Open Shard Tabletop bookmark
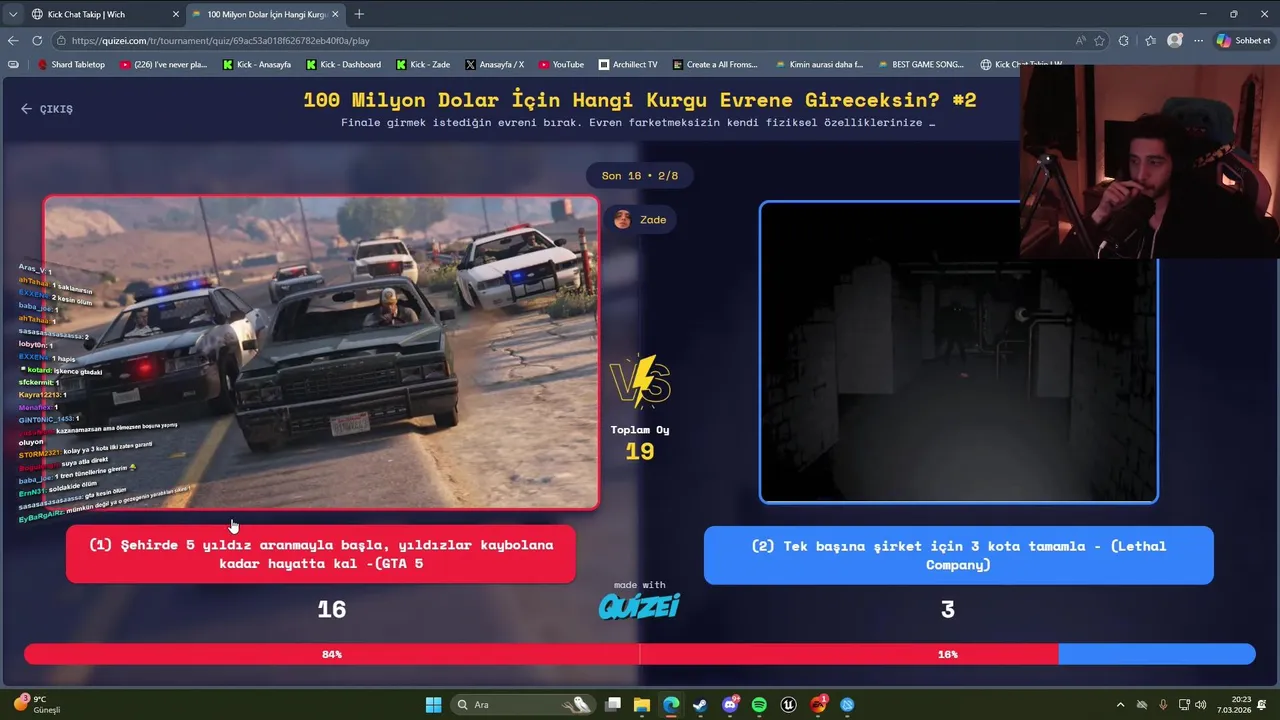 pos(71,64)
